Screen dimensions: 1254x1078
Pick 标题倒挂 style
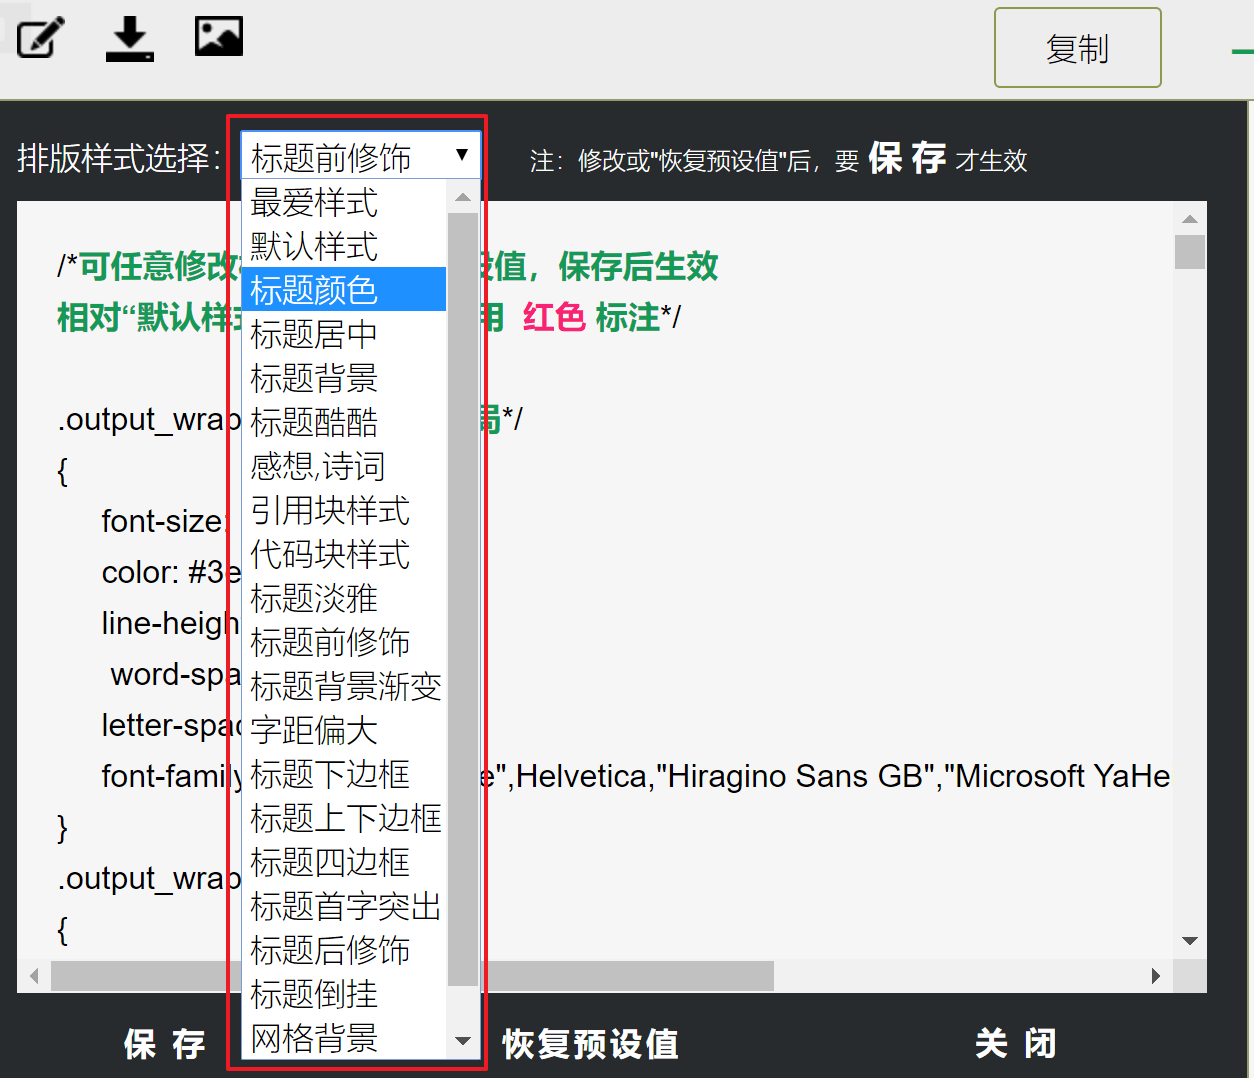click(x=344, y=994)
